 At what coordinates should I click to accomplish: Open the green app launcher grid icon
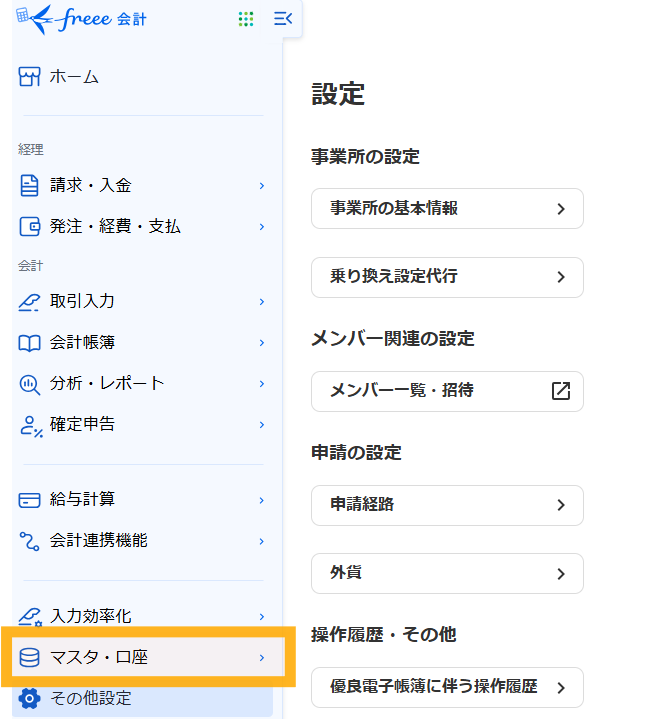[x=246, y=19]
